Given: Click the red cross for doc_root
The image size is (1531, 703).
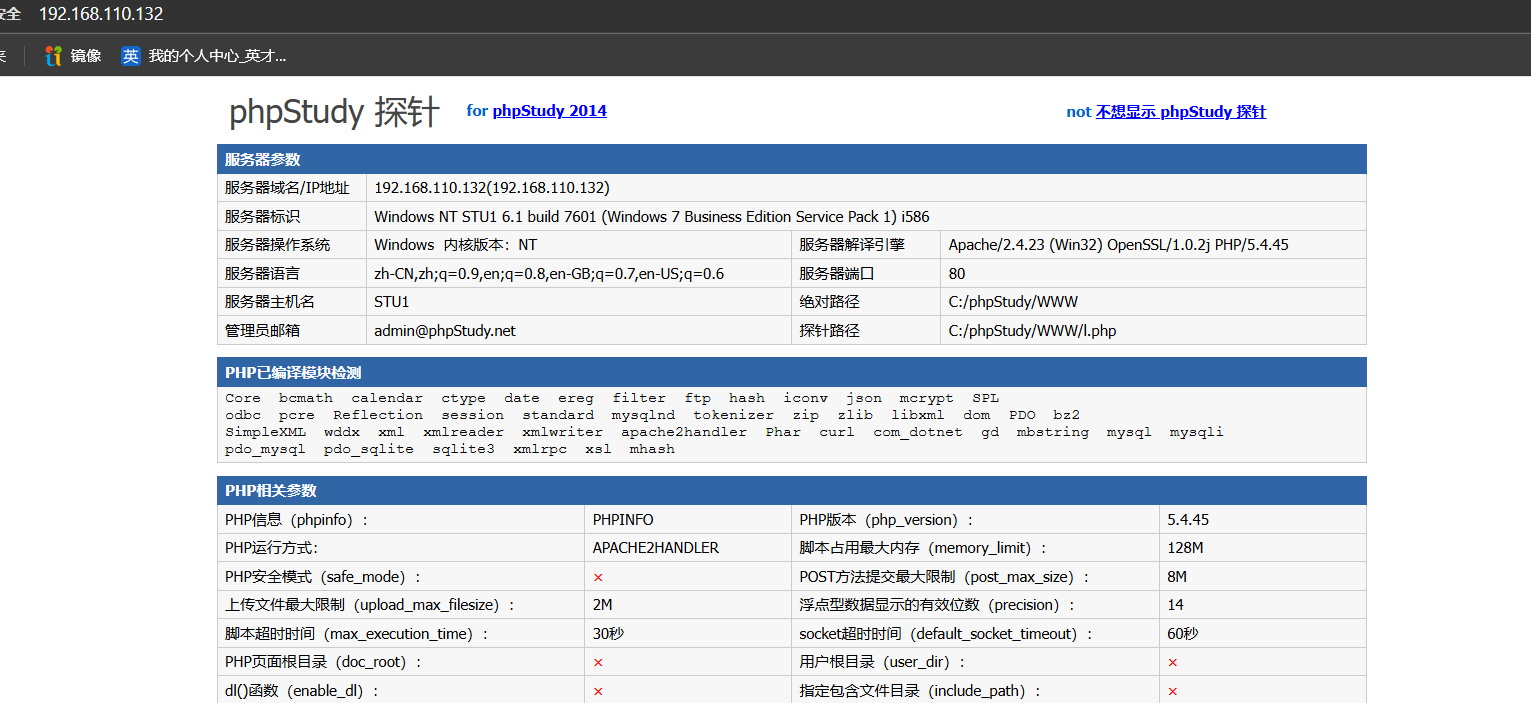Looking at the screenshot, I should (598, 662).
